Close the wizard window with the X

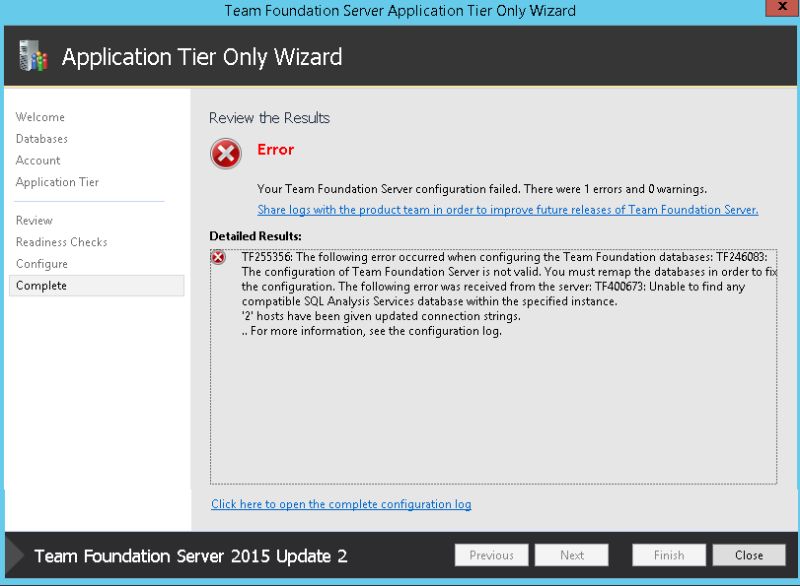click(x=782, y=7)
